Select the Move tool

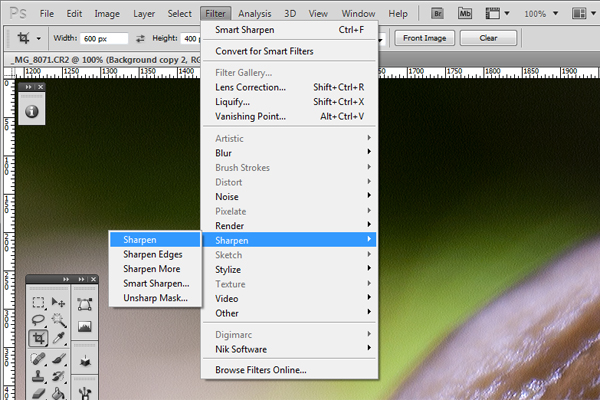[58, 303]
